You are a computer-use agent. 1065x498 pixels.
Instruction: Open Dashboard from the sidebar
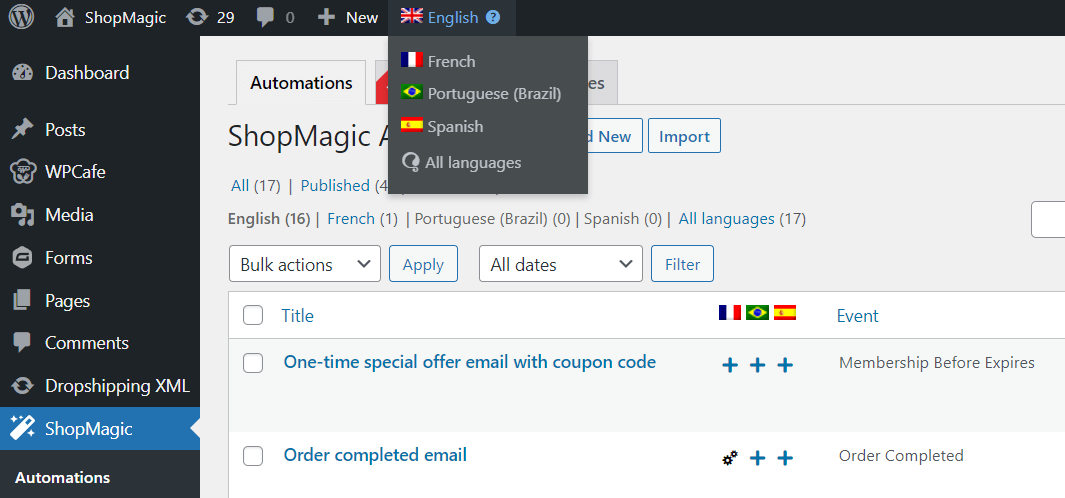[x=87, y=73]
